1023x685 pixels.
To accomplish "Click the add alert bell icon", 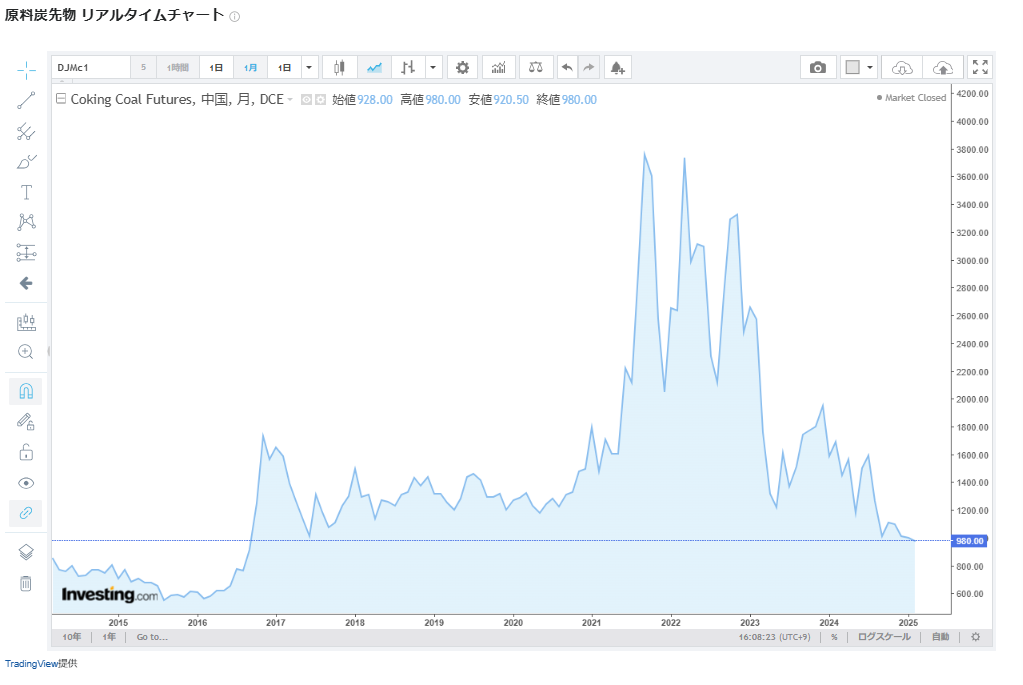I will [x=617, y=68].
